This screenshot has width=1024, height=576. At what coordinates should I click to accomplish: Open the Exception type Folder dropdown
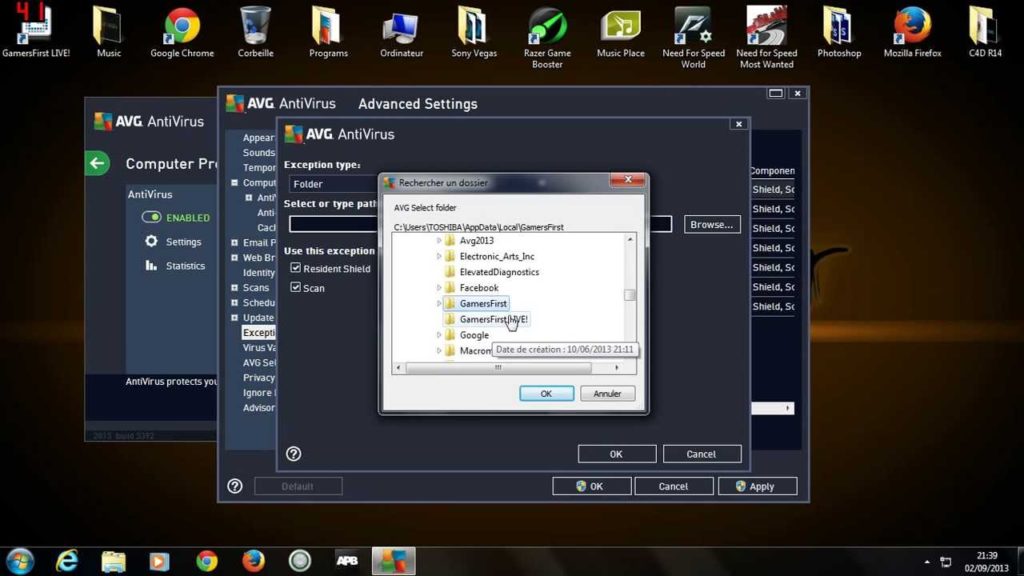[x=334, y=184]
